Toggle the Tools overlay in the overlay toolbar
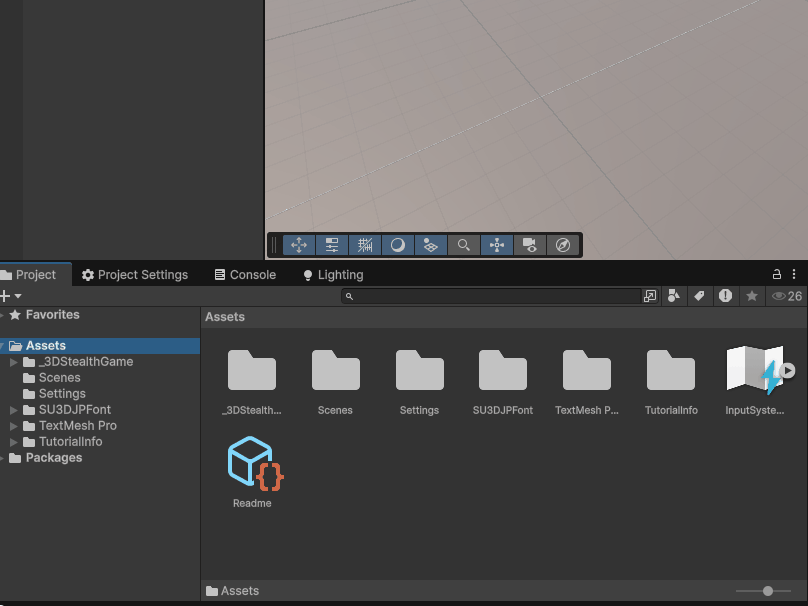The height and width of the screenshot is (606, 808). [299, 245]
